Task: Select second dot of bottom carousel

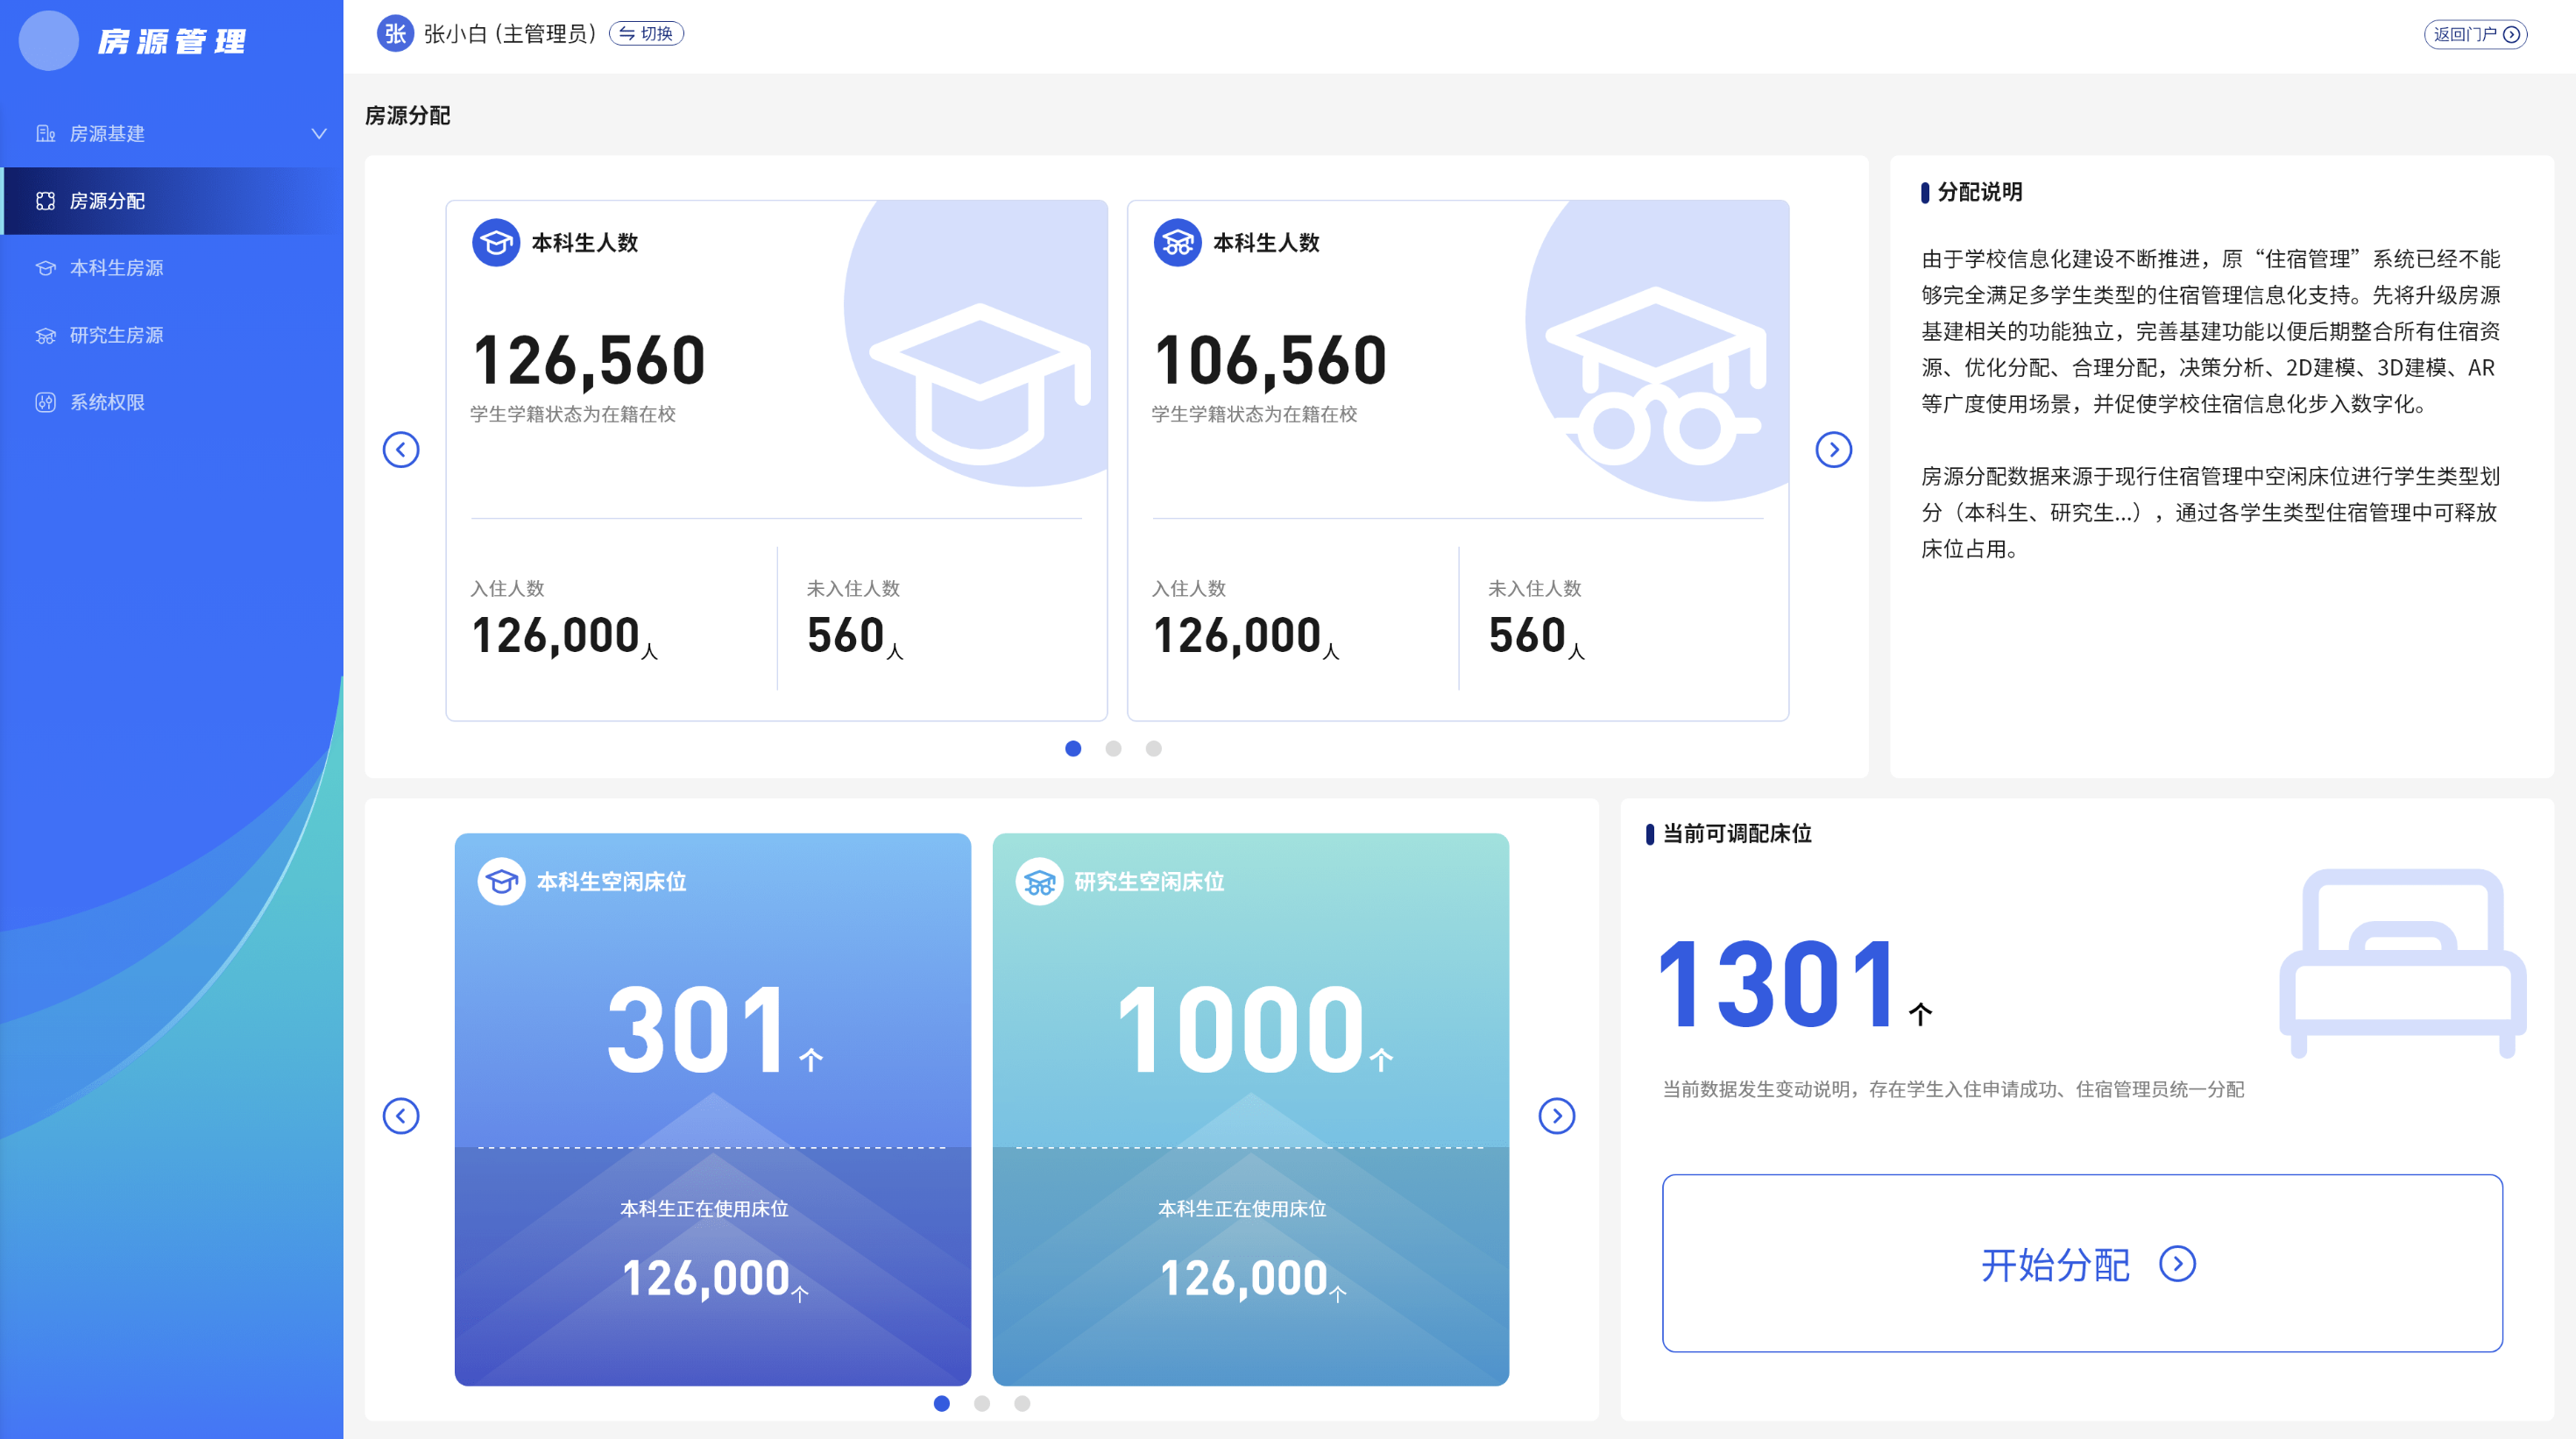Action: tap(981, 1403)
